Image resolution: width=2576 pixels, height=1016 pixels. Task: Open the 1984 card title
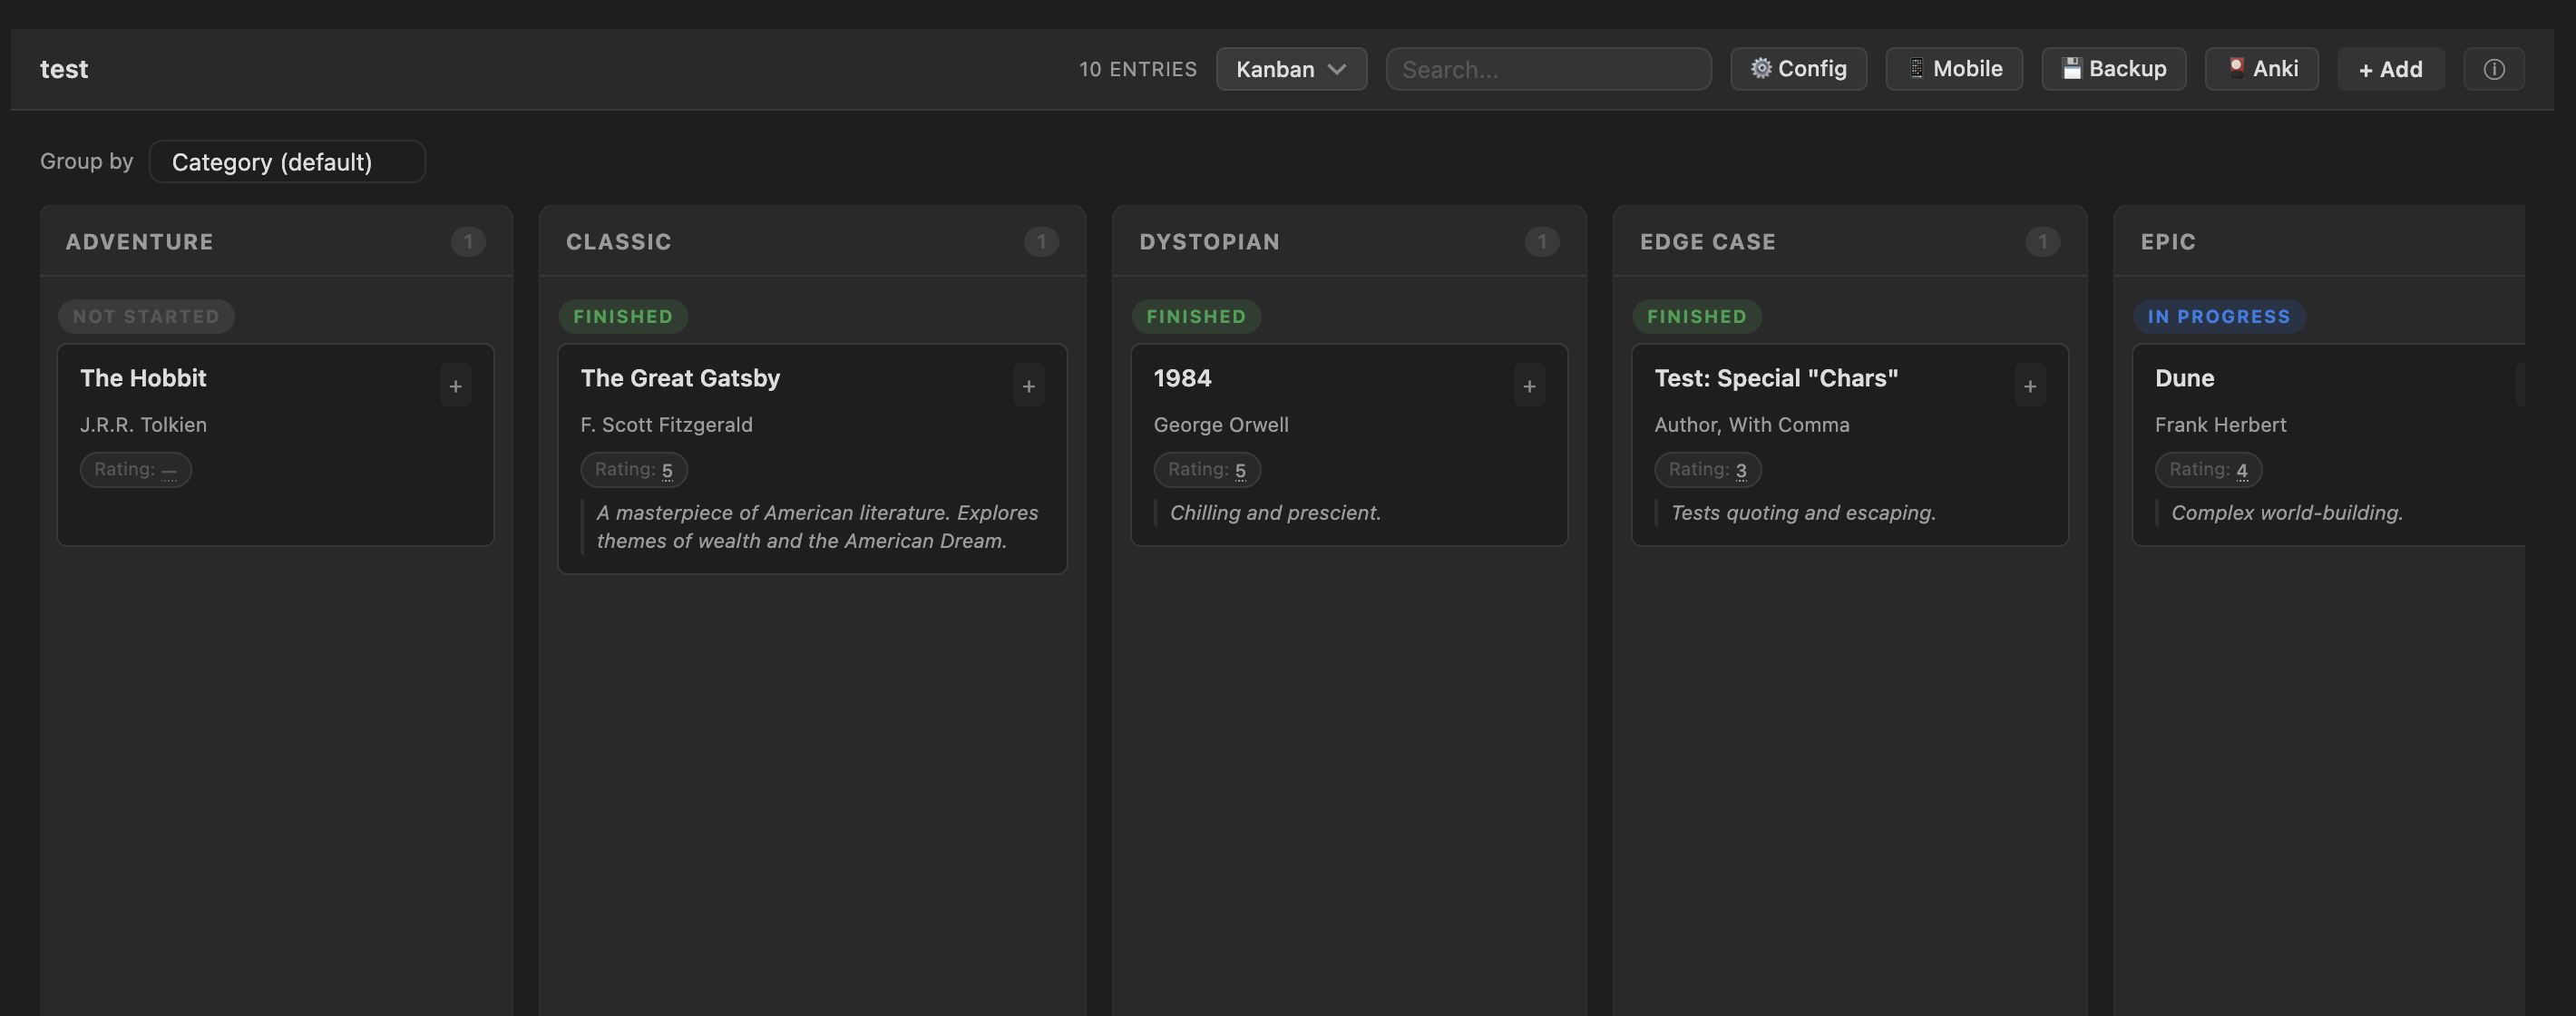tap(1182, 378)
